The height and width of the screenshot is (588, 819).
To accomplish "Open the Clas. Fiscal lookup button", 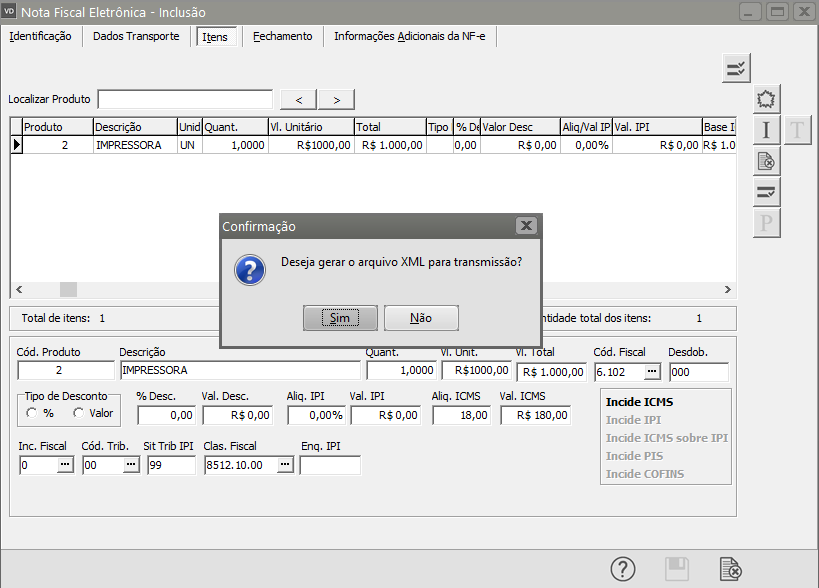I will tap(284, 465).
